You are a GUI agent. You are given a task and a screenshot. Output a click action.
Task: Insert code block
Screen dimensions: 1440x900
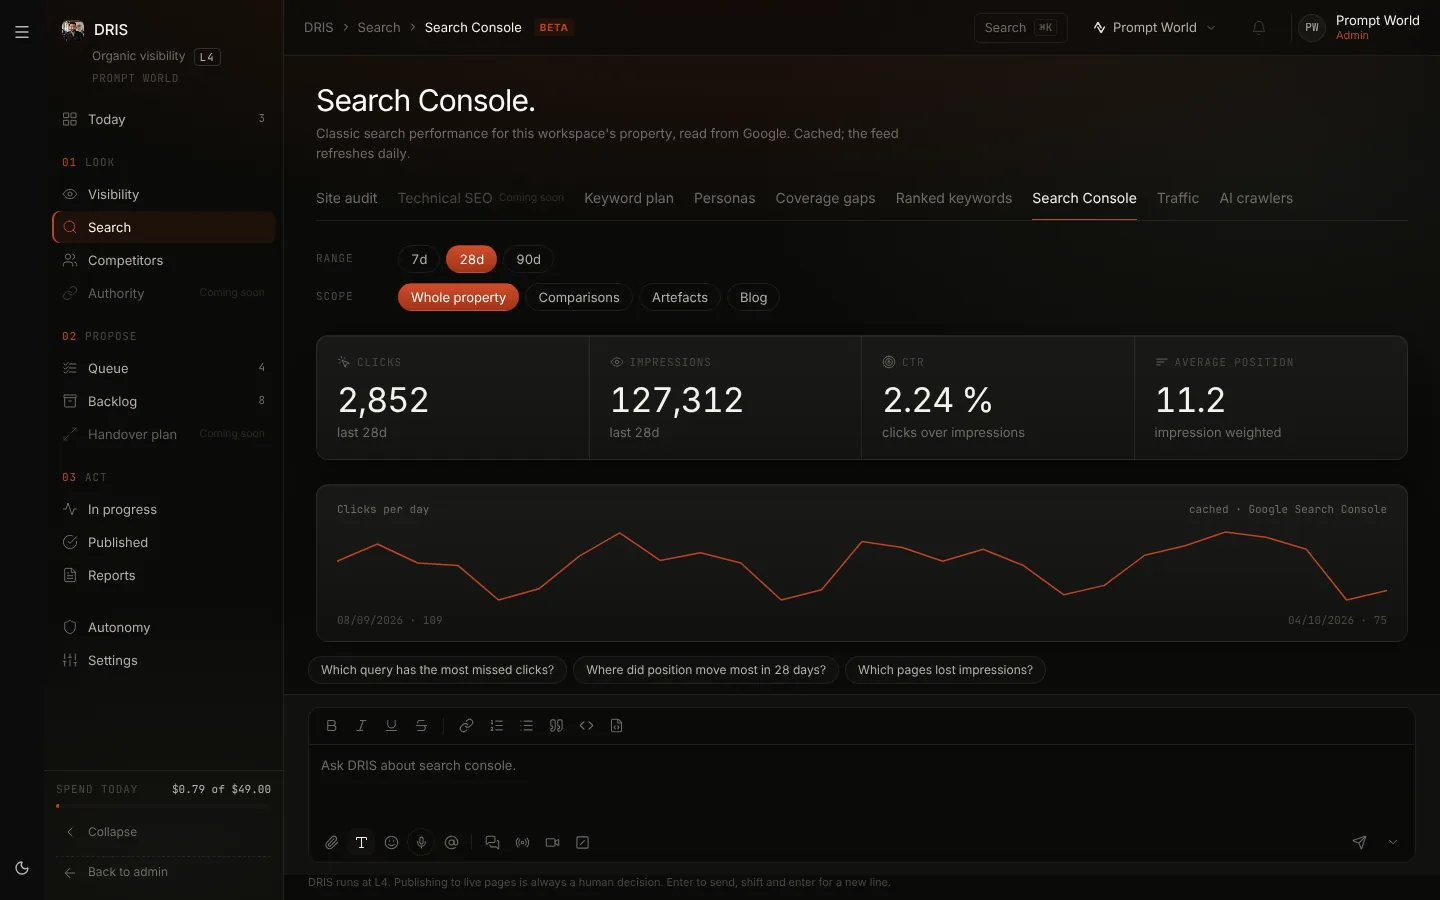coord(586,726)
